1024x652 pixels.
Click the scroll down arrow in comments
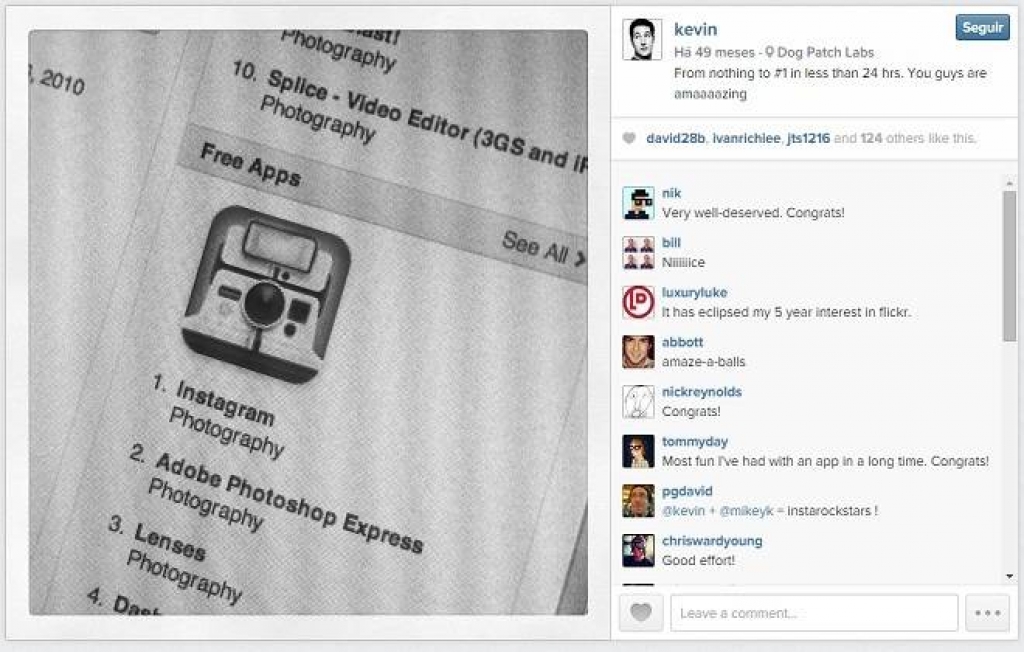pyautogui.click(x=1010, y=576)
